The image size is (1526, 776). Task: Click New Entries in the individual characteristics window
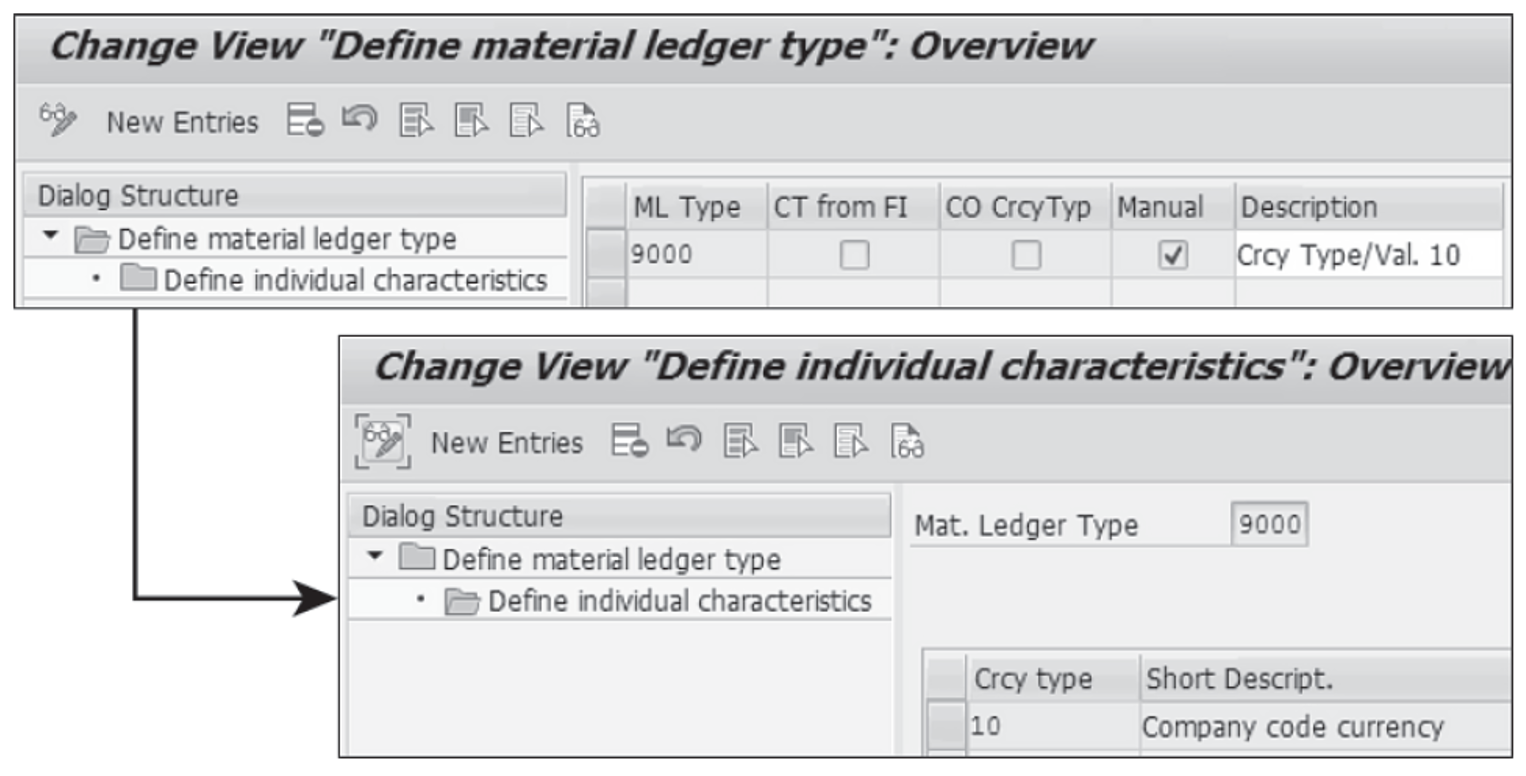[505, 443]
